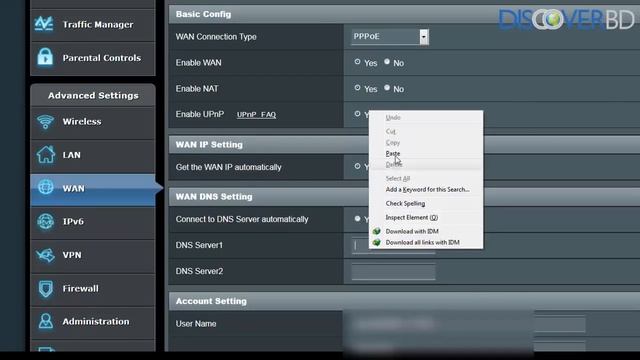The height and width of the screenshot is (360, 640).
Task: Click the IPv6 globe icon
Action: (45, 221)
